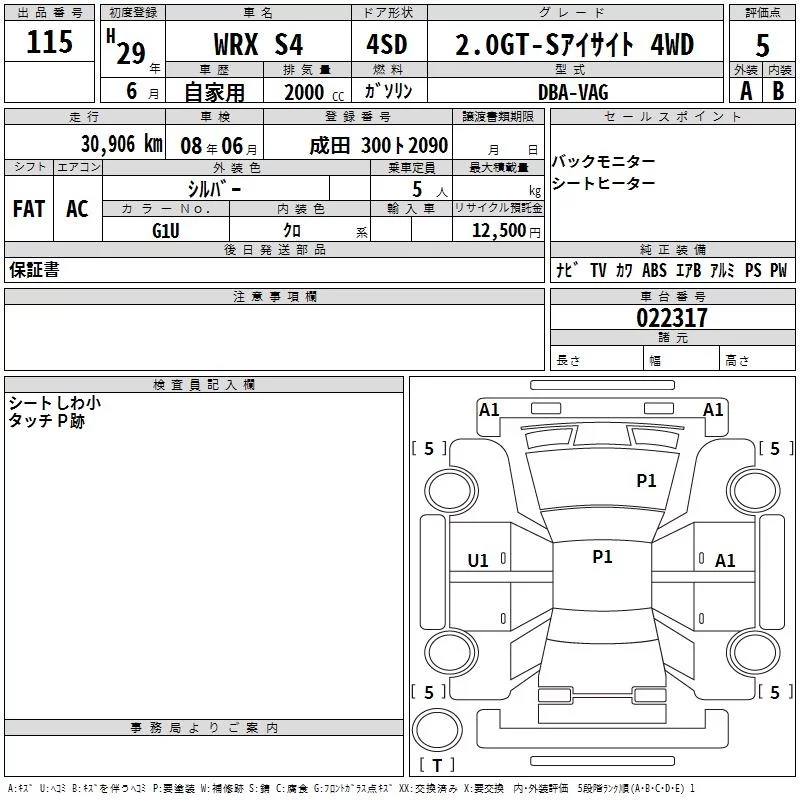Click lot number 115
This screenshot has height=800, width=800.
[49, 42]
